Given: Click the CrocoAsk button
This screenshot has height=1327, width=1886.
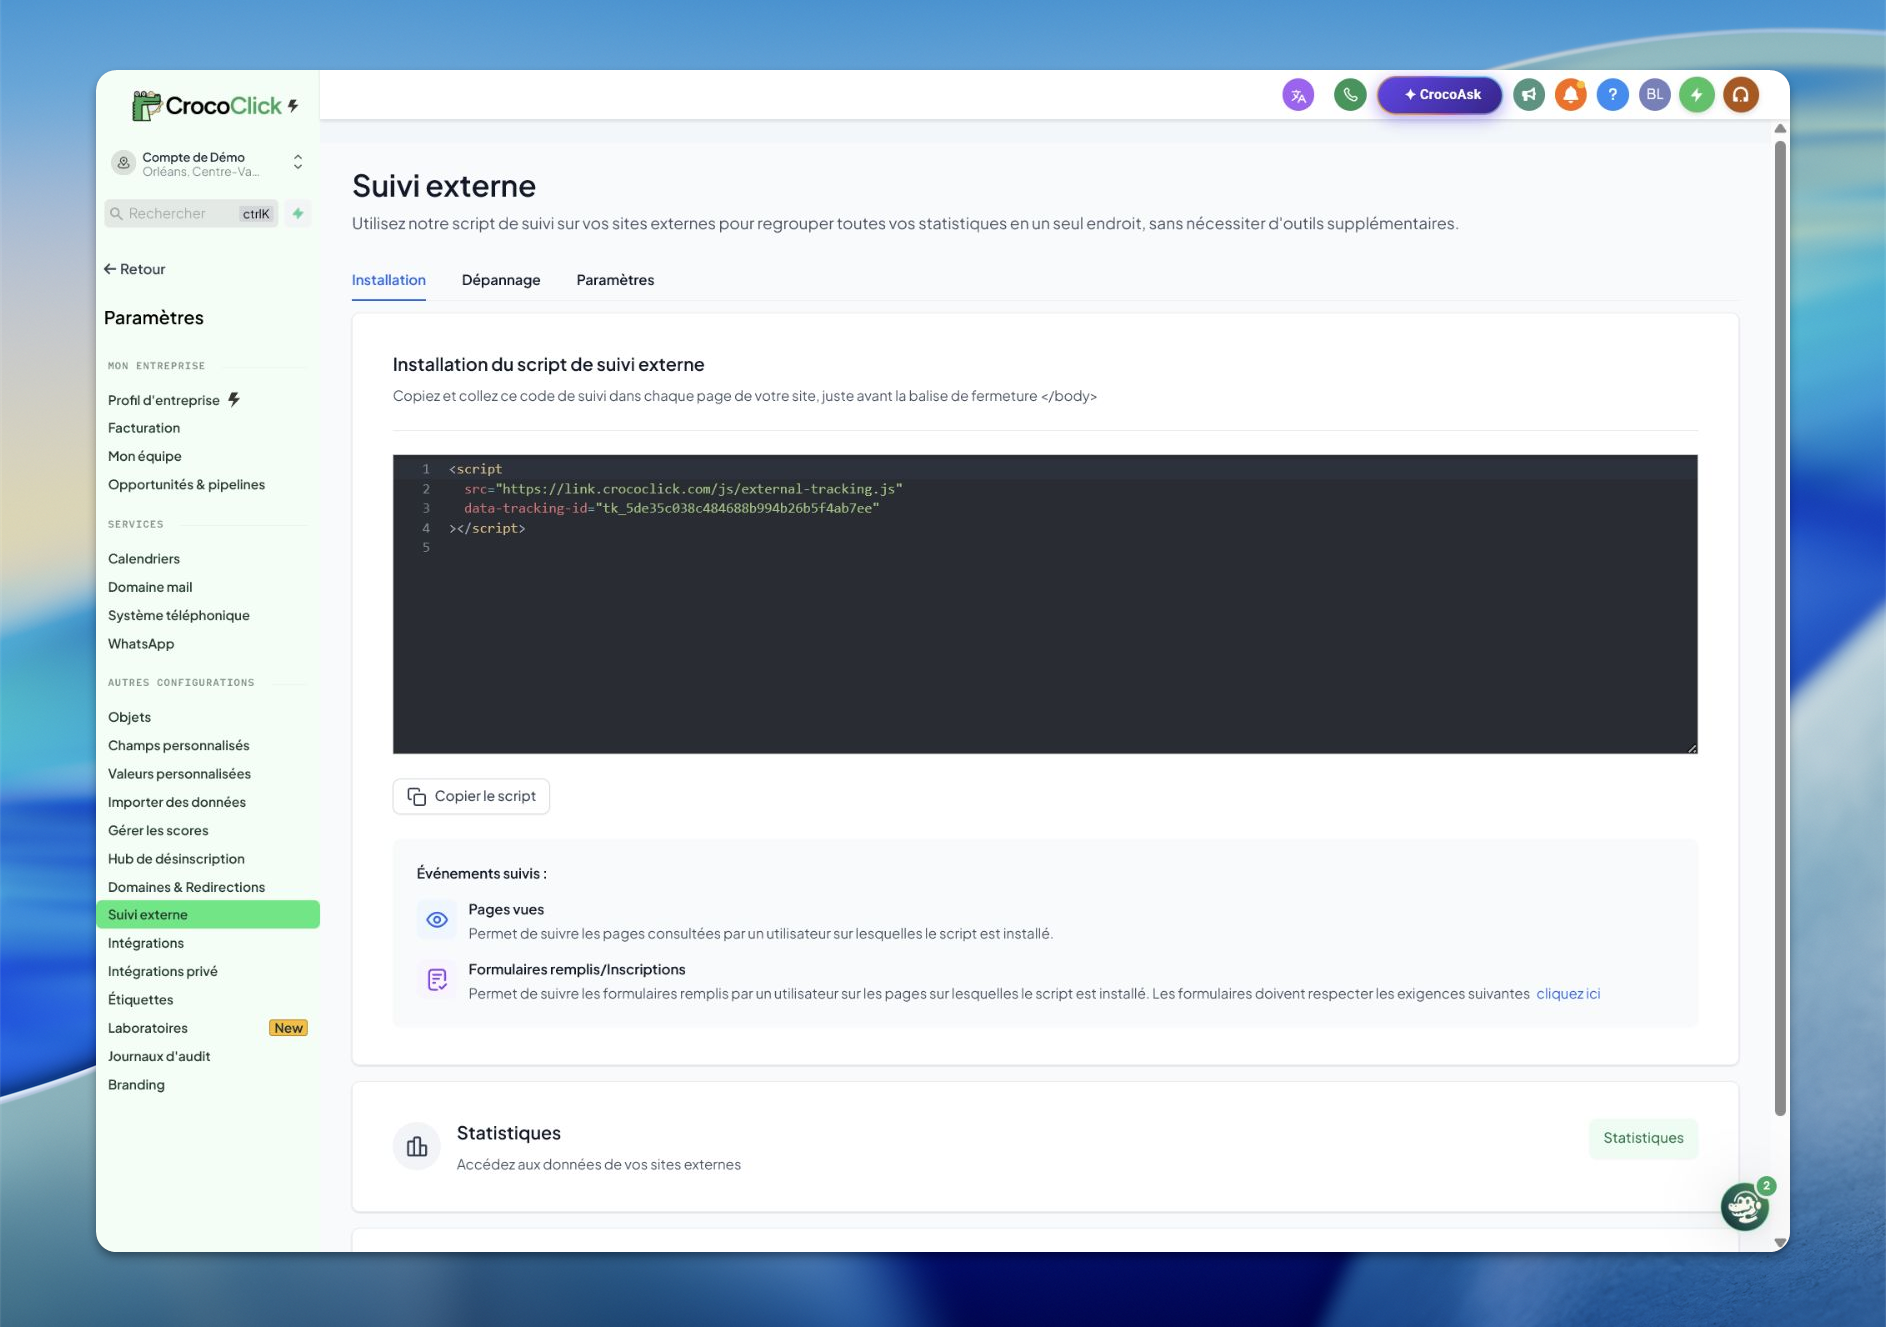Looking at the screenshot, I should 1440,95.
